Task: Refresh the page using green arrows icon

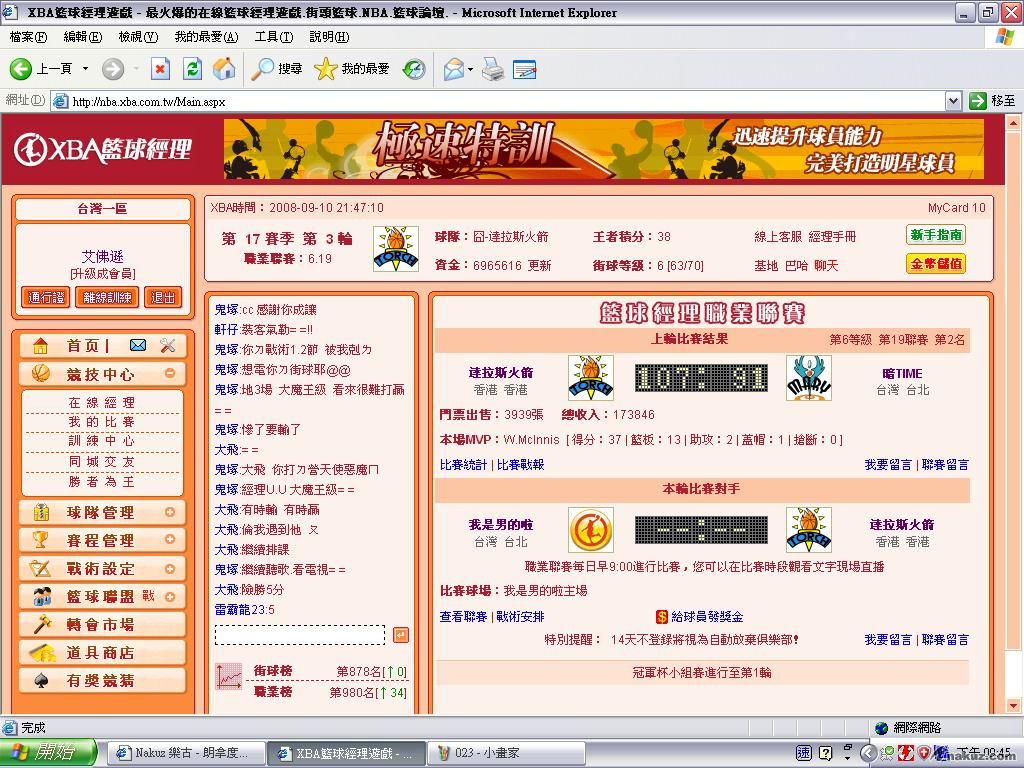Action: [193, 69]
